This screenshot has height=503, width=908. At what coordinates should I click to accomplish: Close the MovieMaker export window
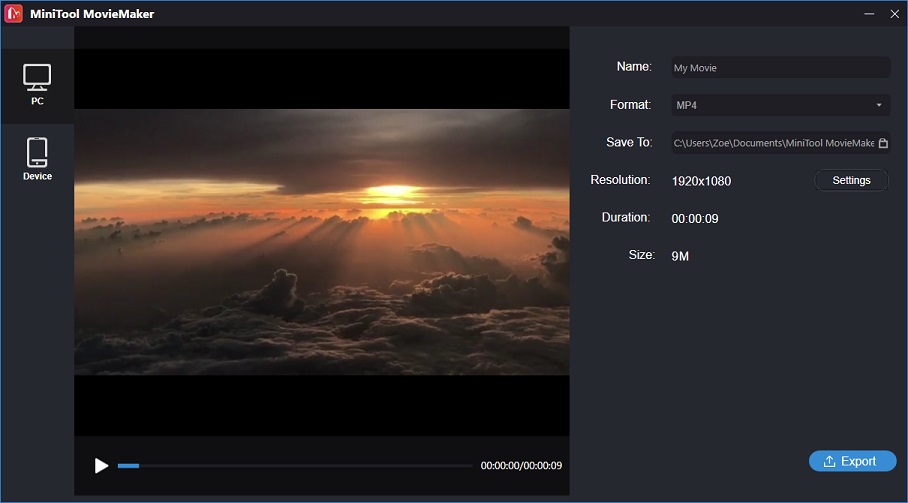895,13
